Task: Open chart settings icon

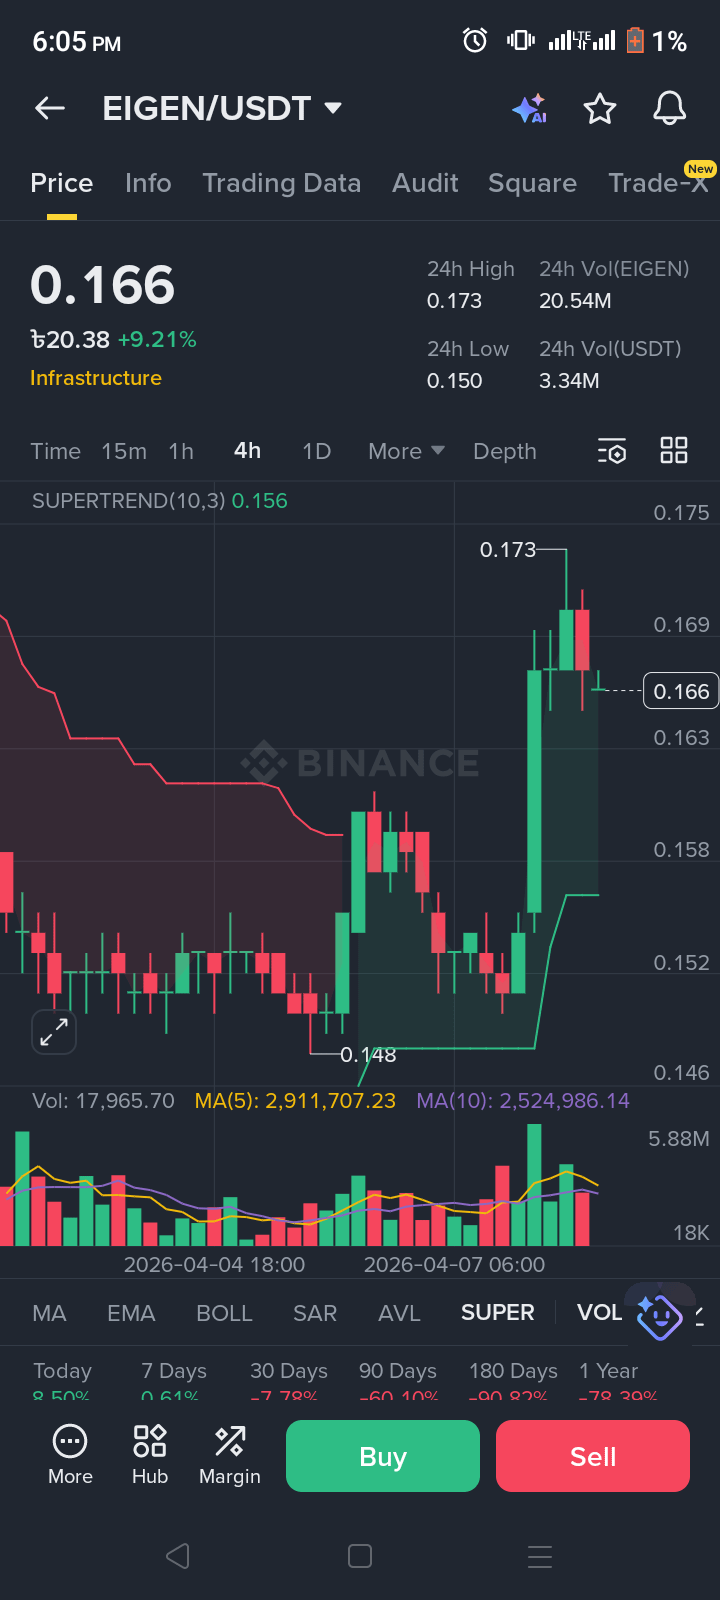Action: (612, 451)
